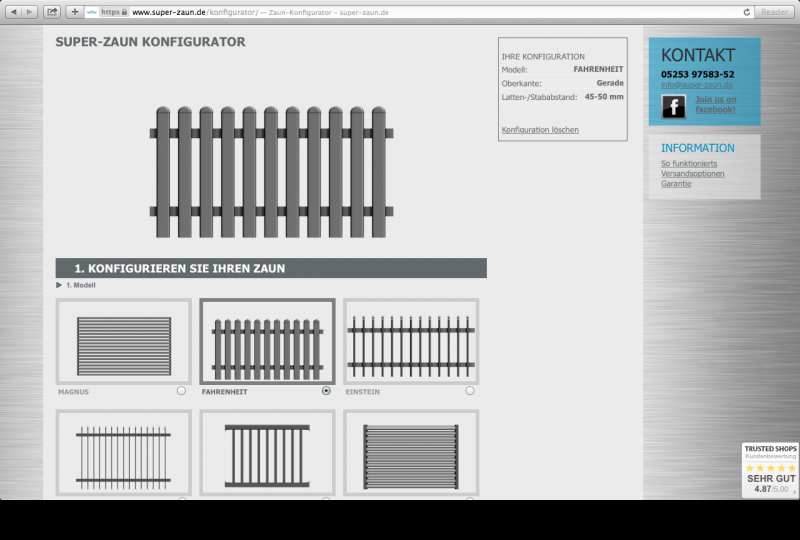Follow the 'Join us on facebook!' link
800x540 pixels.
[x=715, y=104]
